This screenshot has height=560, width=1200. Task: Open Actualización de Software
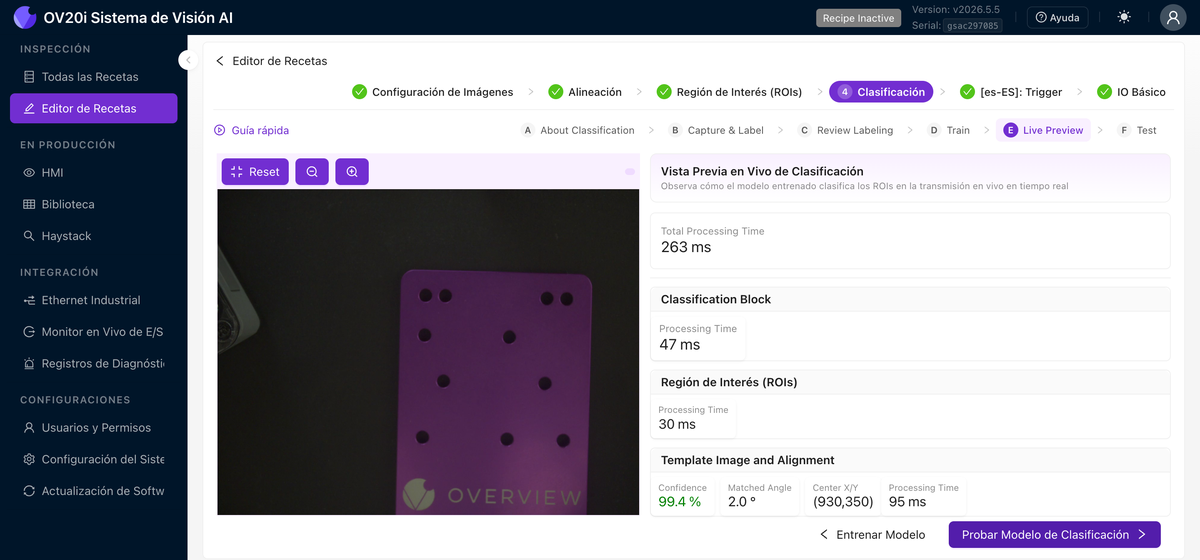click(94, 491)
